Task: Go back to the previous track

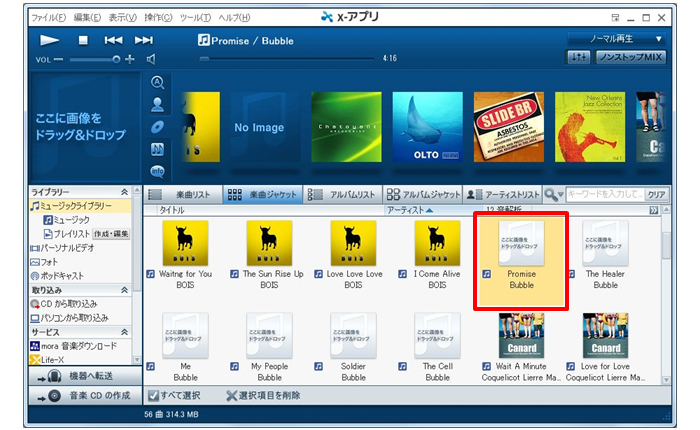Action: tap(113, 40)
